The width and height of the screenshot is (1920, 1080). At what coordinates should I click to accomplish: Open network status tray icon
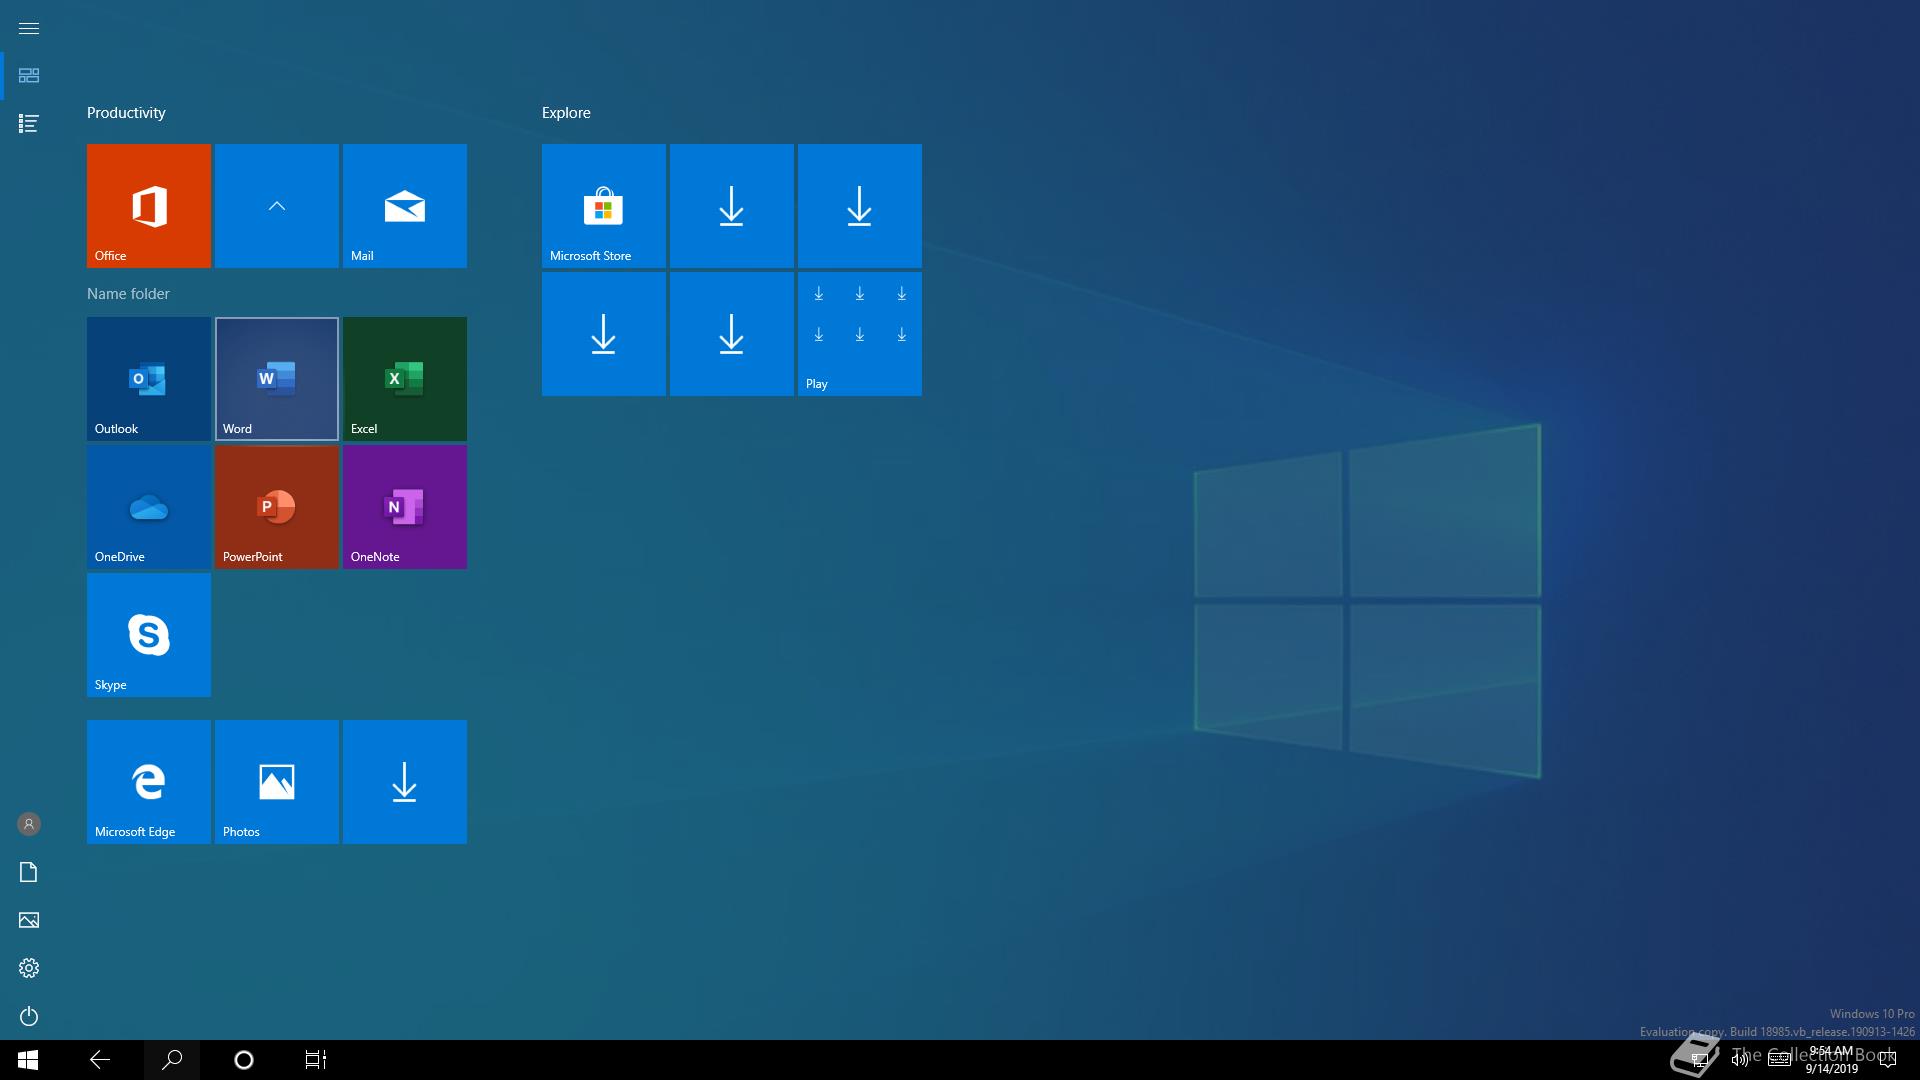(1699, 1060)
